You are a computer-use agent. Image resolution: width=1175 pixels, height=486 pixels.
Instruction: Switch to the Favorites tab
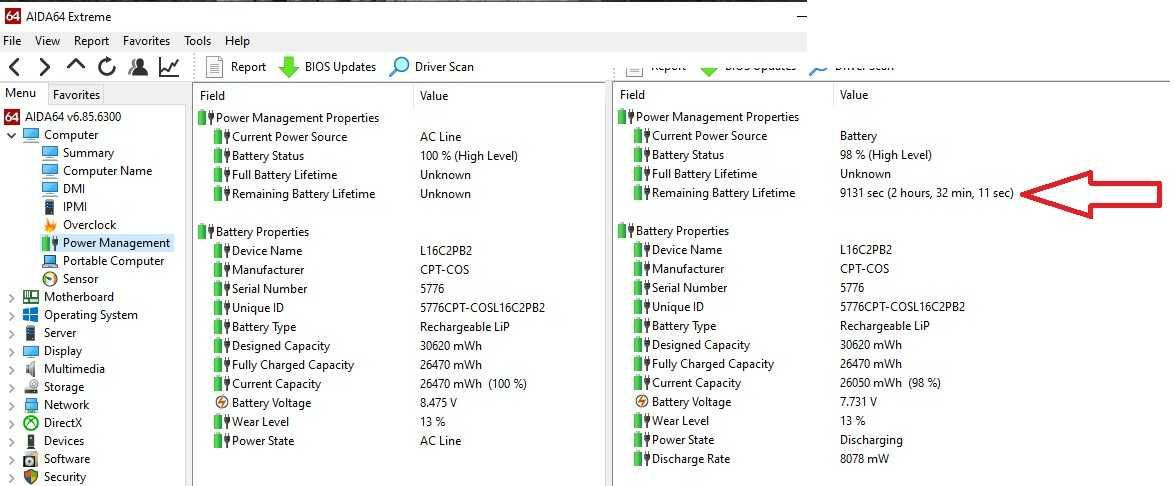pos(76,94)
